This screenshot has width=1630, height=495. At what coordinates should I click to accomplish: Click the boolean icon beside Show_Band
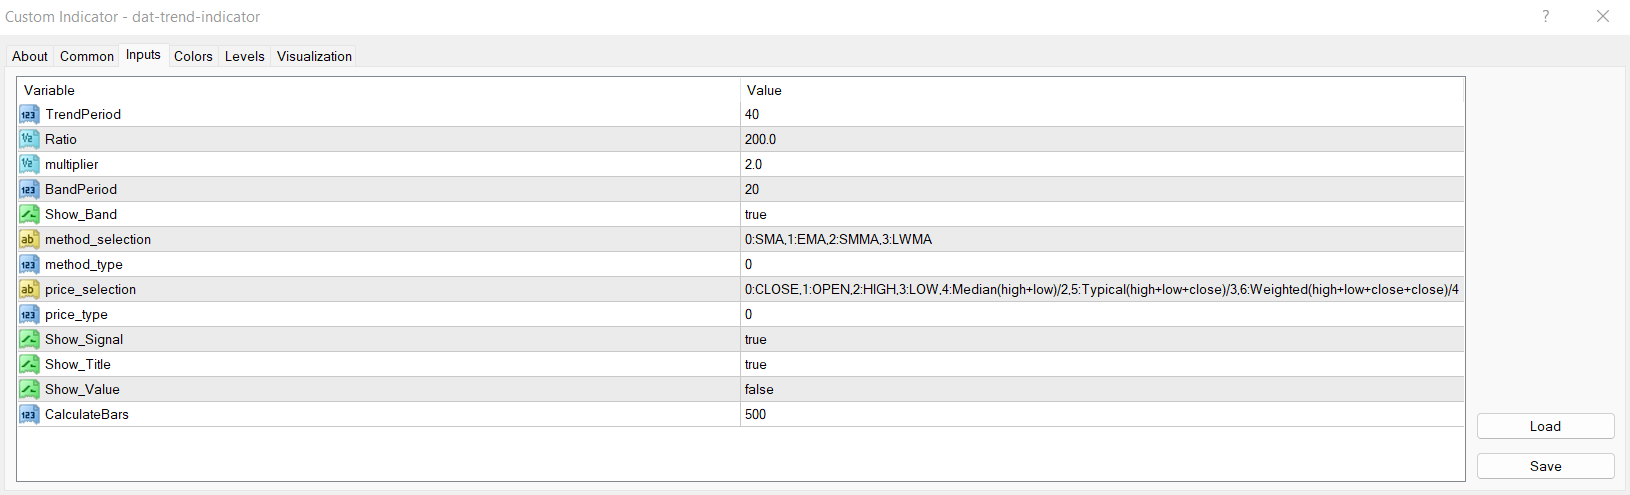[x=29, y=215]
